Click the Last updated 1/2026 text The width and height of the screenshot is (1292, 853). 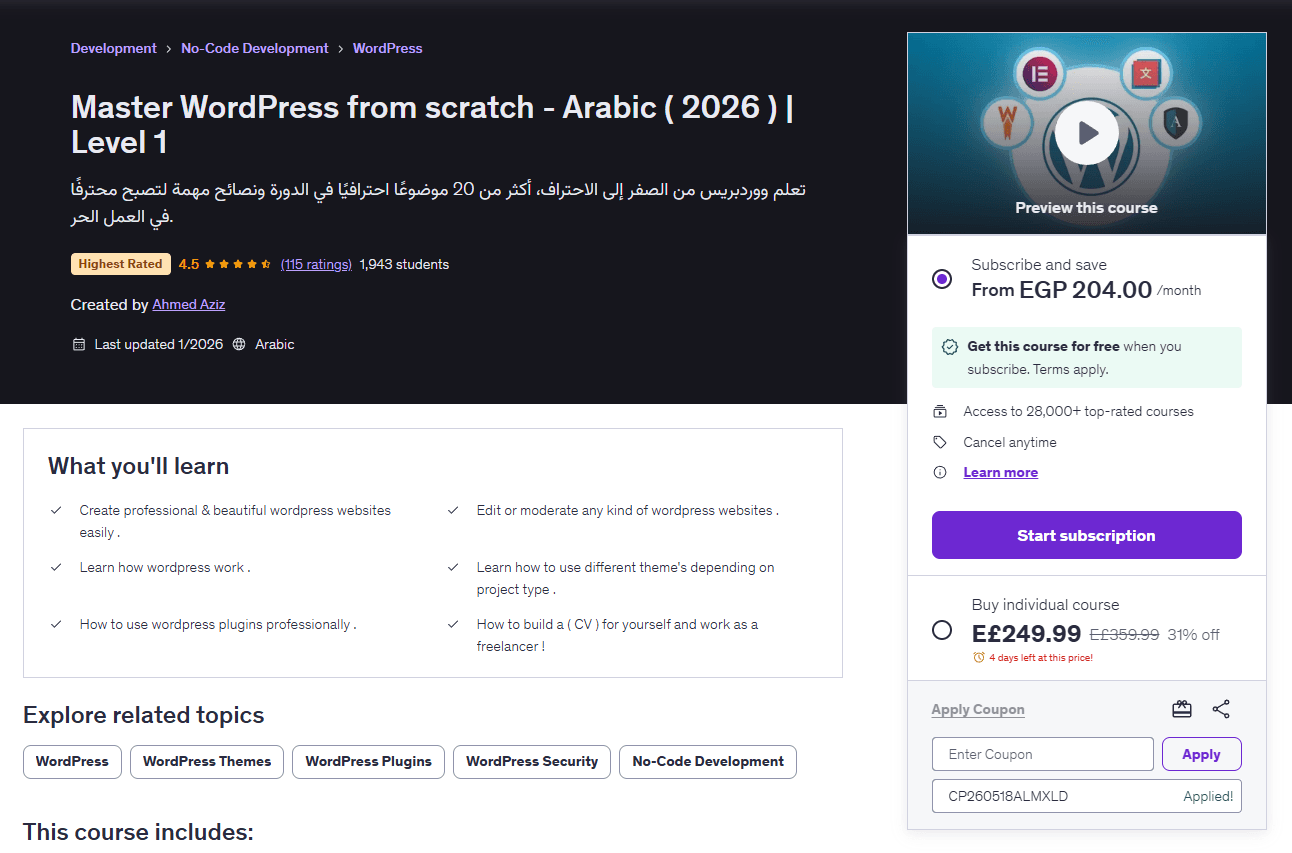pyautogui.click(x=159, y=344)
